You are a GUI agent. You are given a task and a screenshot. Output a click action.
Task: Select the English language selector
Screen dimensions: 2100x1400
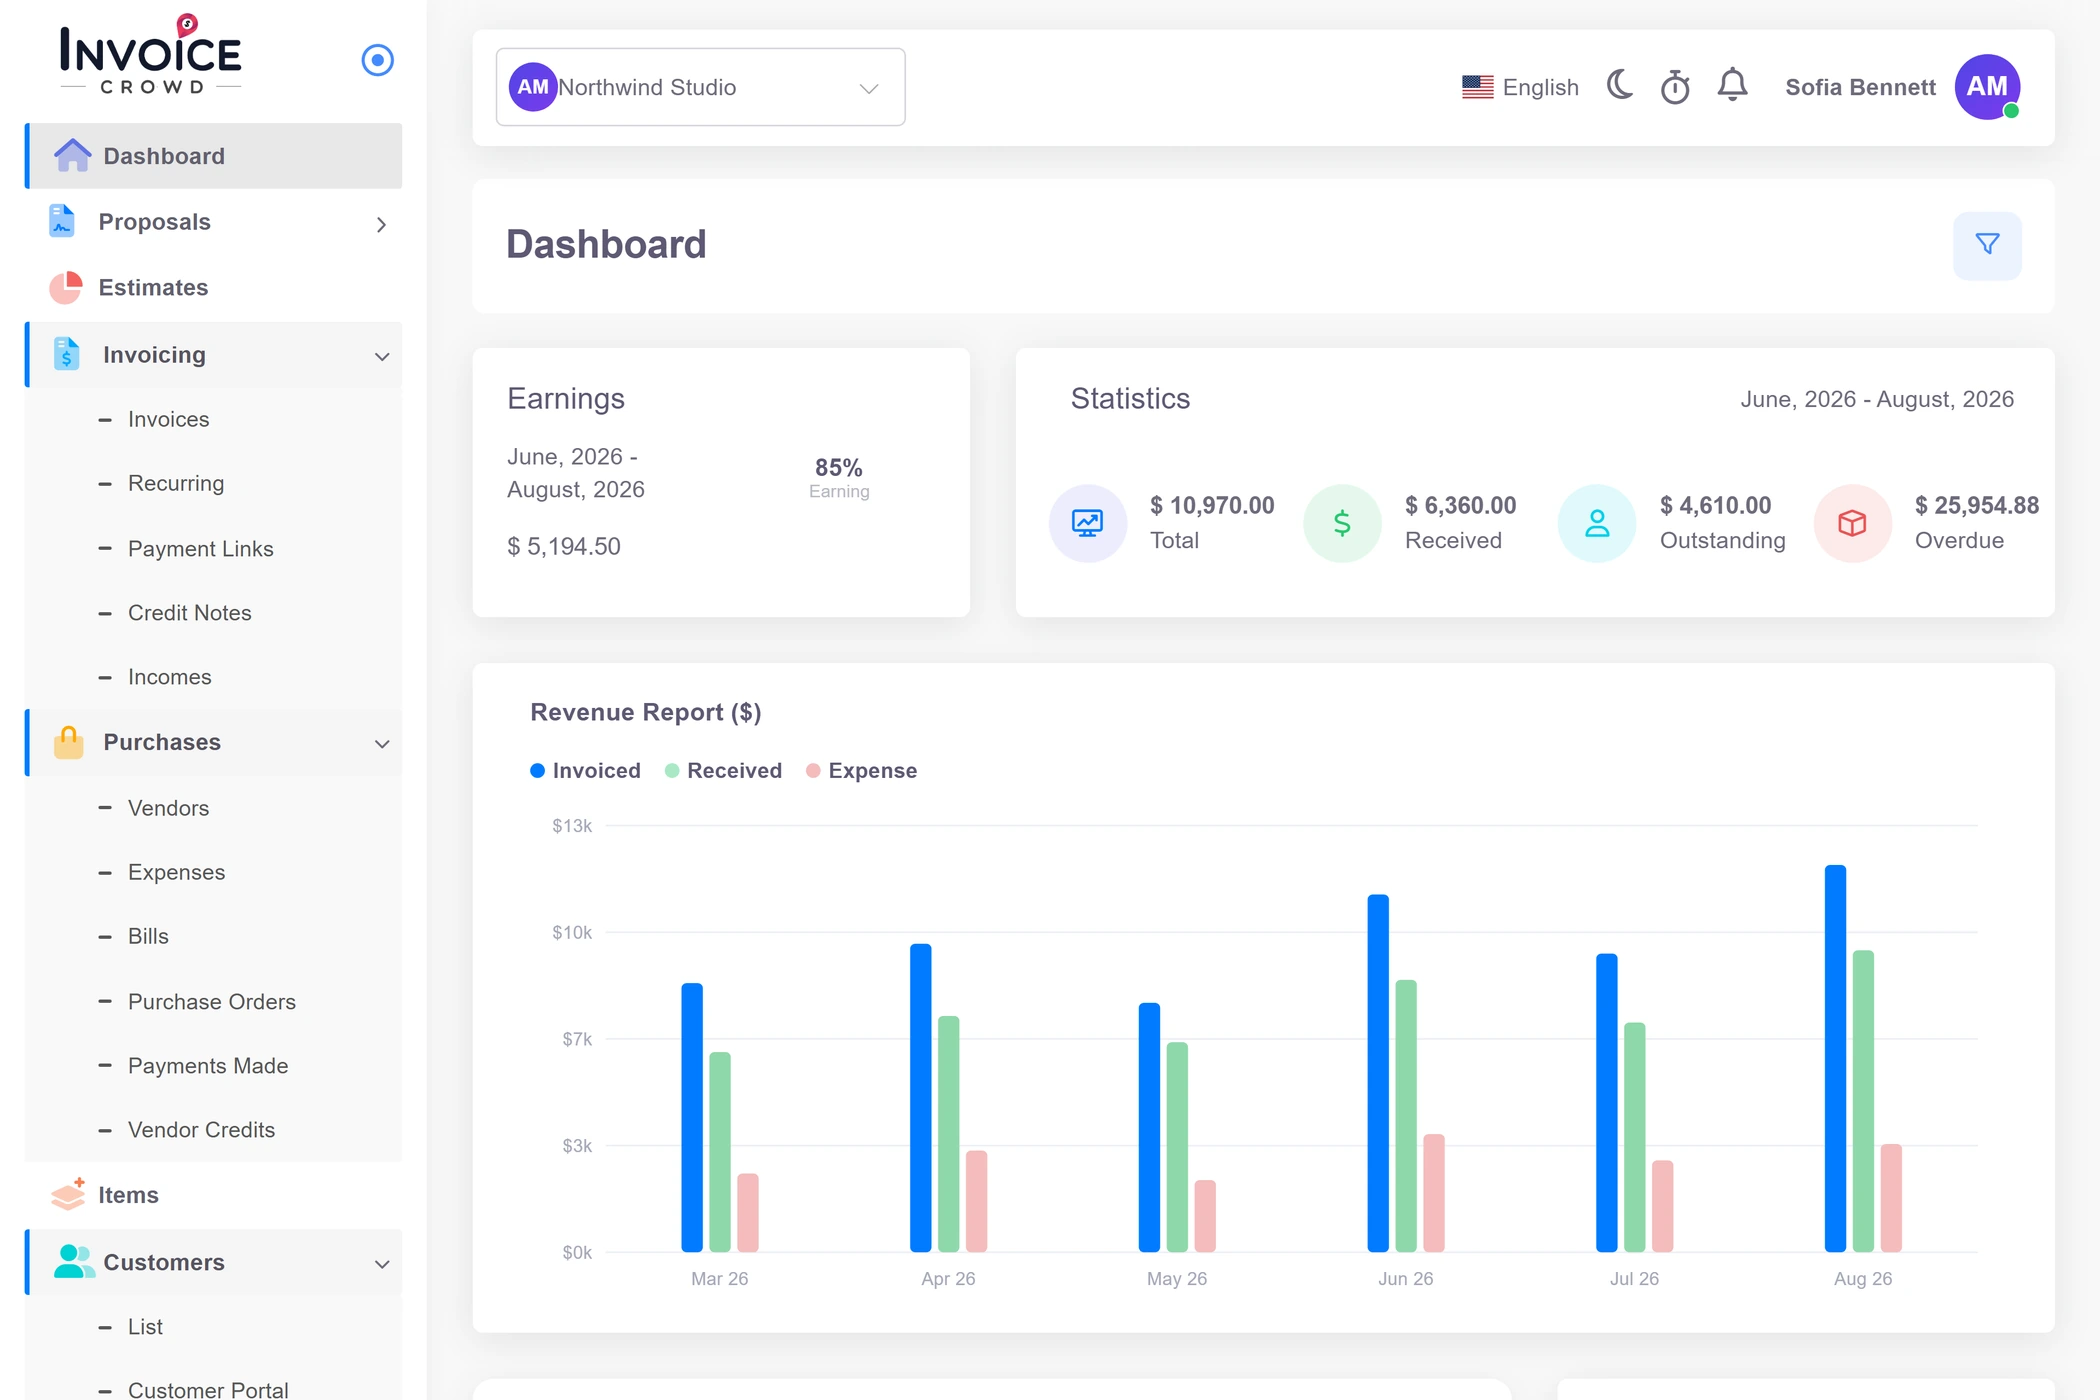[x=1520, y=87]
